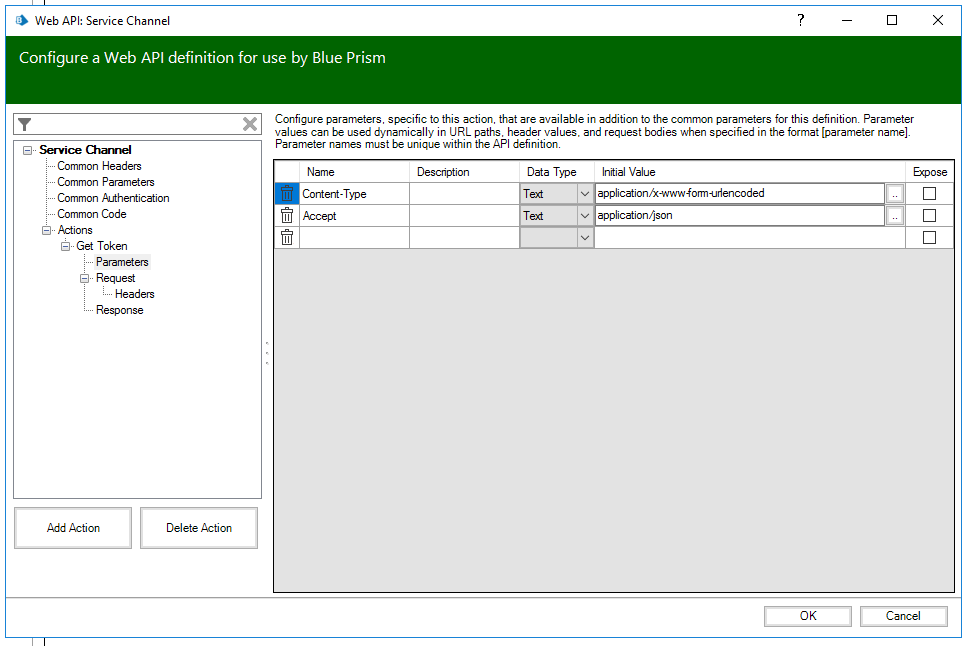Open the ellipsis editor for Content-Type value

[895, 194]
